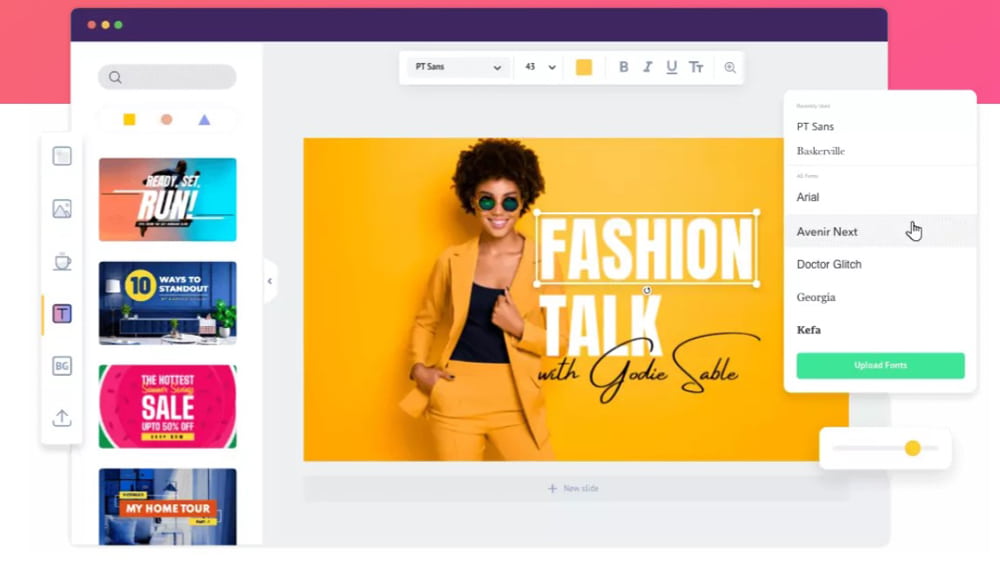The image size is (1000, 563).
Task: Click the plus icon for new slide
Action: [x=552, y=488]
